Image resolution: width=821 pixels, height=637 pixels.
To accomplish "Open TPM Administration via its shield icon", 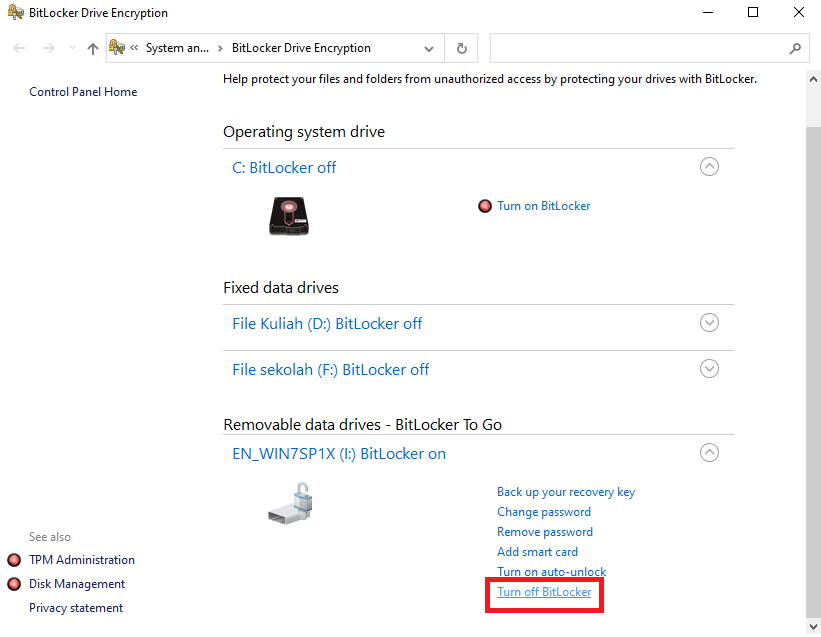I will [13, 559].
